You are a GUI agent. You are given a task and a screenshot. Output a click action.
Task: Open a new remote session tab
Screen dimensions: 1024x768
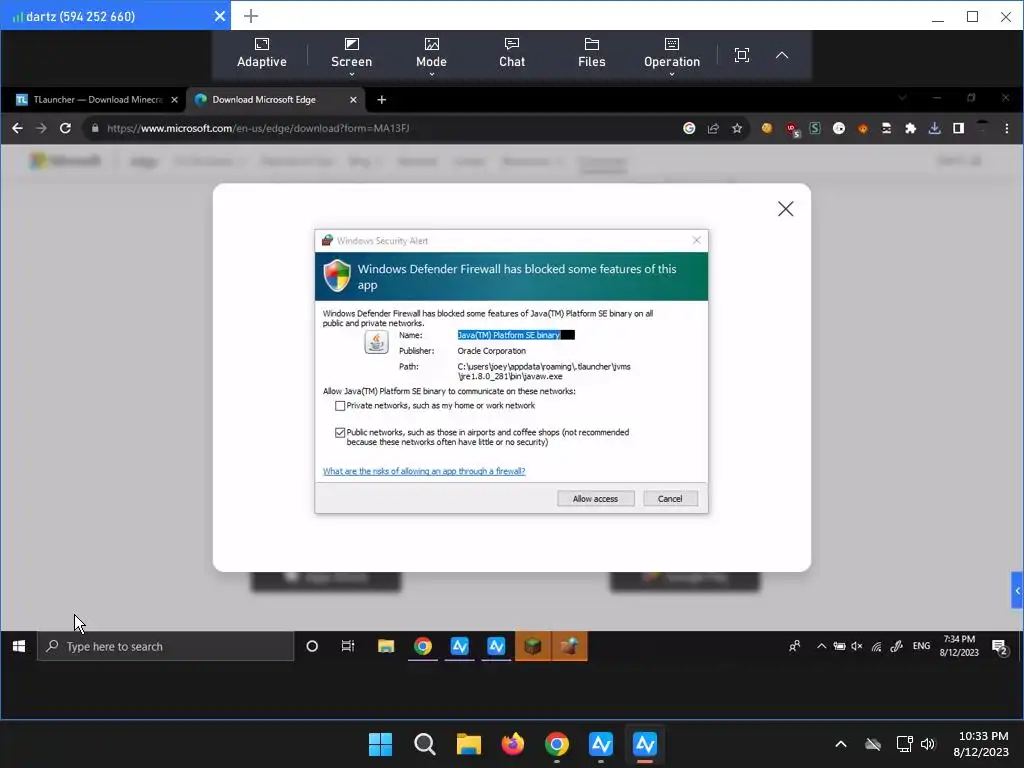(x=251, y=16)
